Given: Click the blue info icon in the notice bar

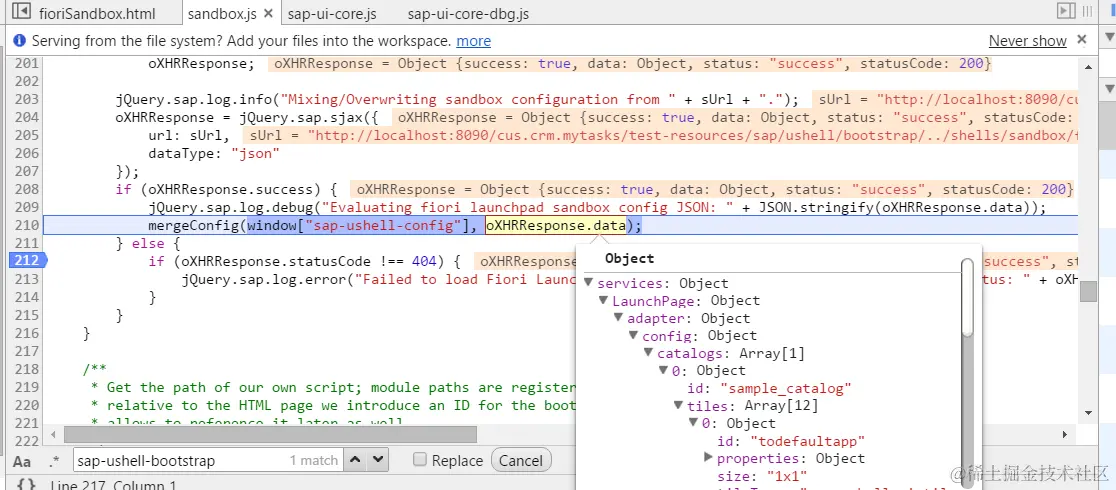Looking at the screenshot, I should [19, 41].
